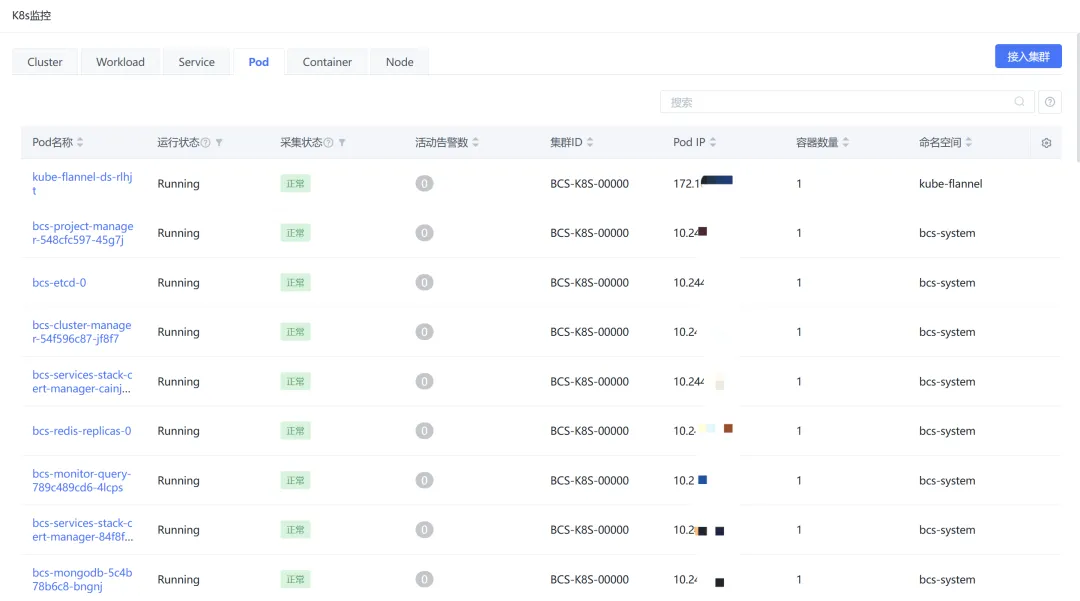Sort the list by 集群ID
The image size is (1080, 601).
(590, 143)
